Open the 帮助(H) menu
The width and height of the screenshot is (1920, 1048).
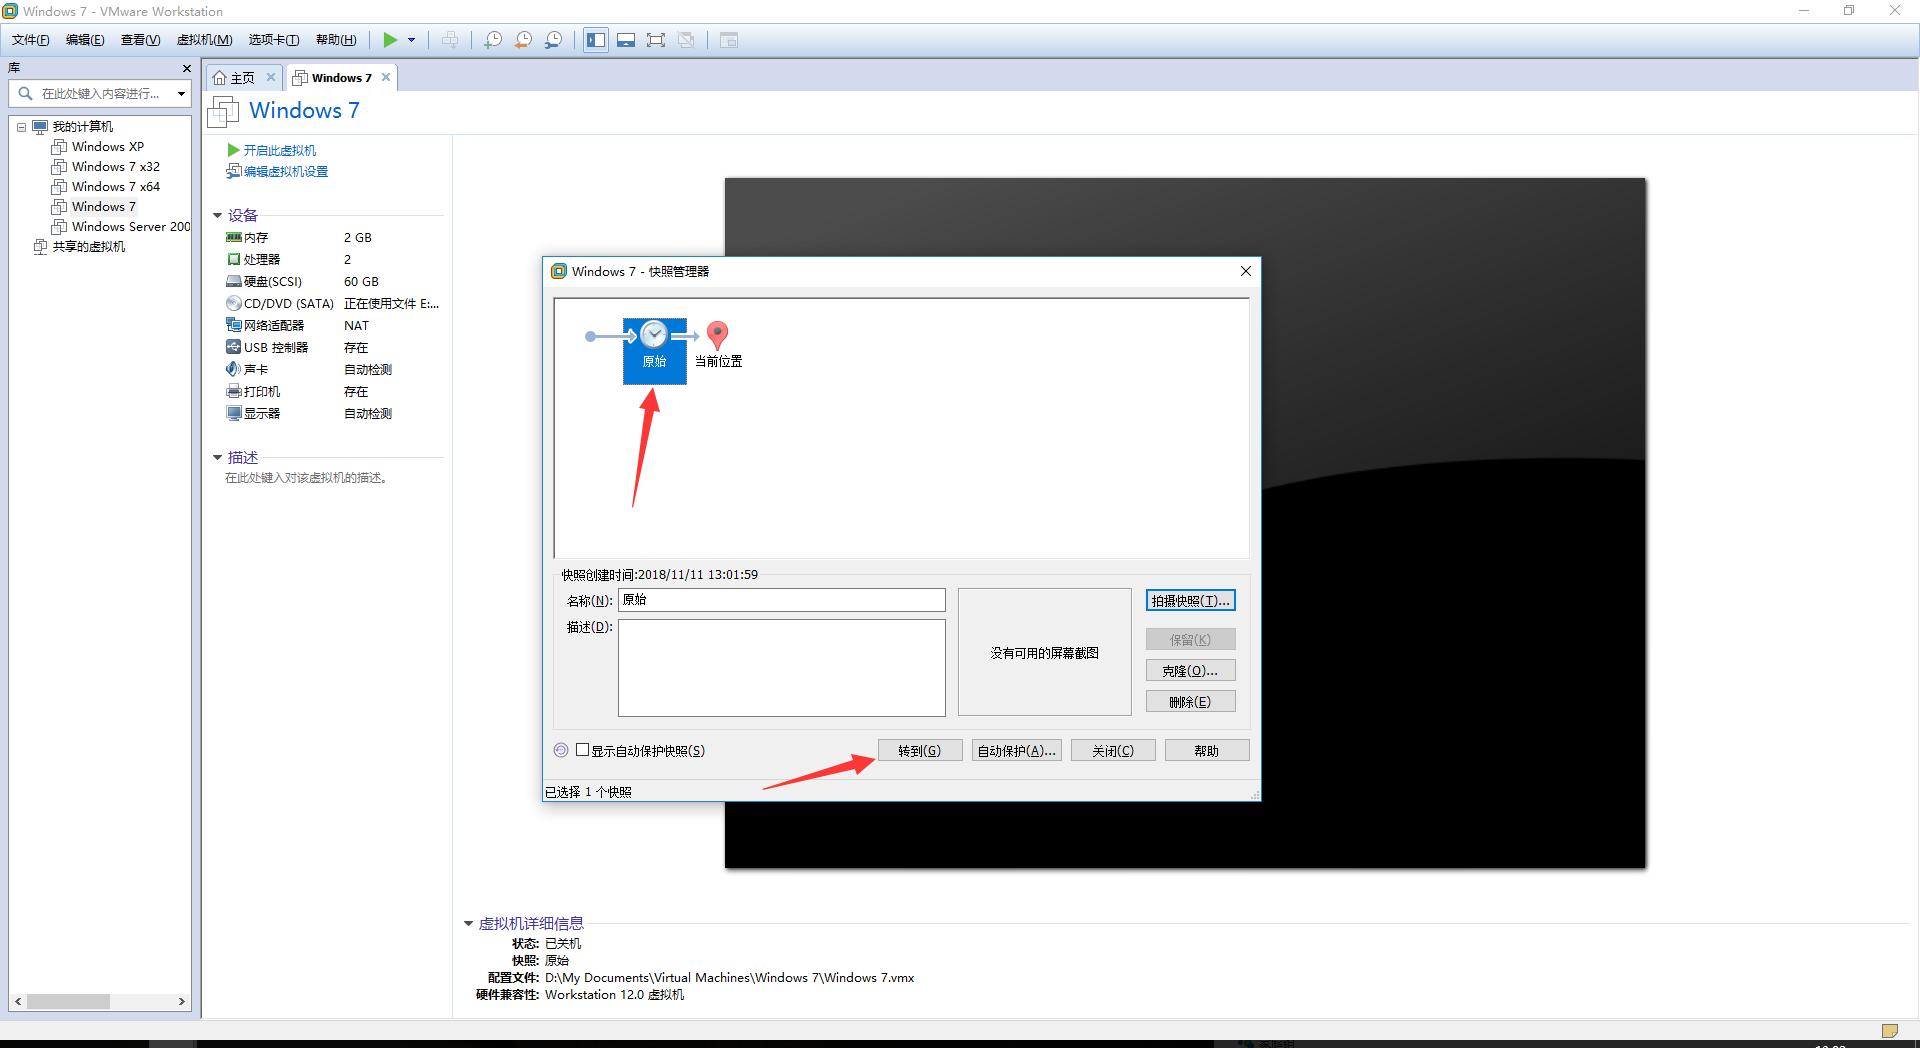tap(336, 40)
